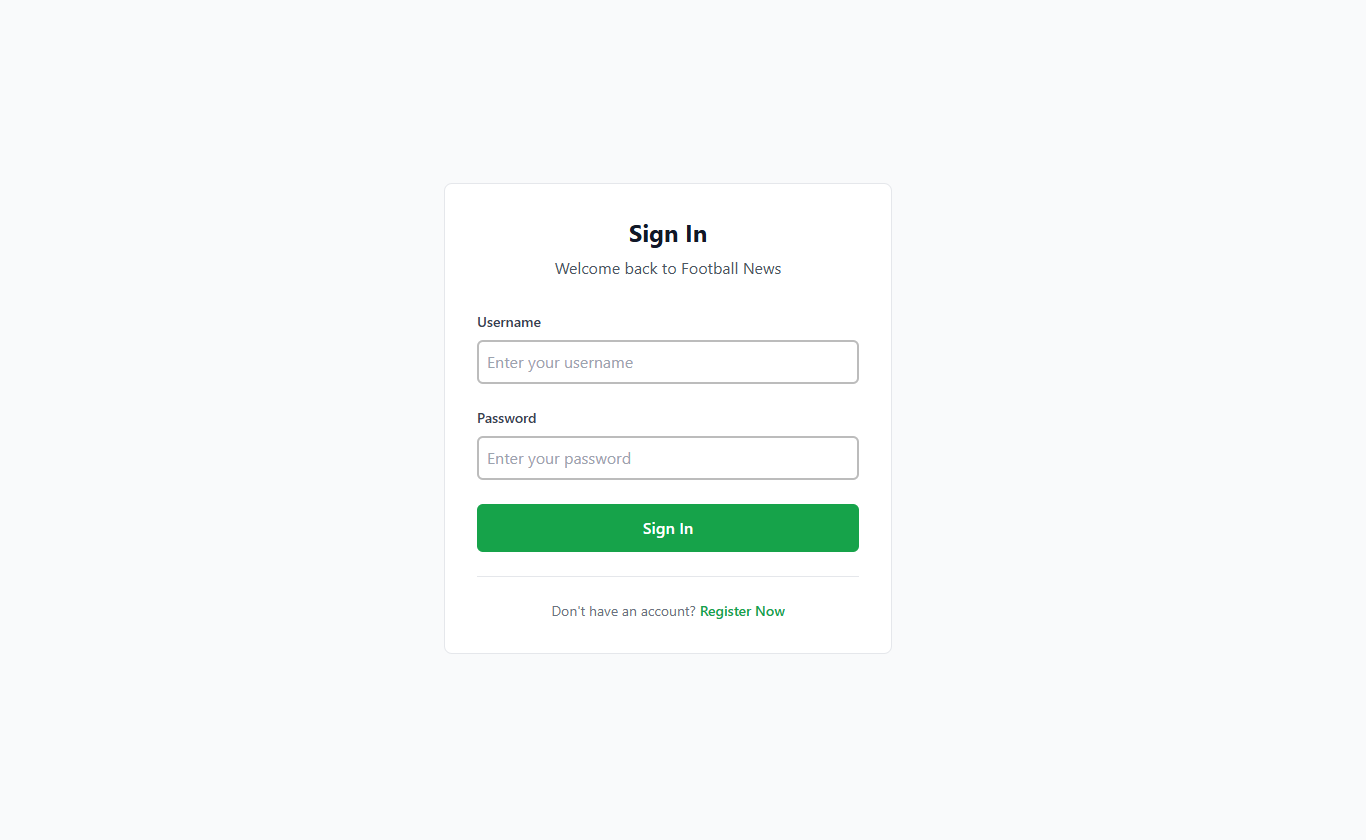
Task: Activate the Sign In submit button
Action: (x=668, y=528)
